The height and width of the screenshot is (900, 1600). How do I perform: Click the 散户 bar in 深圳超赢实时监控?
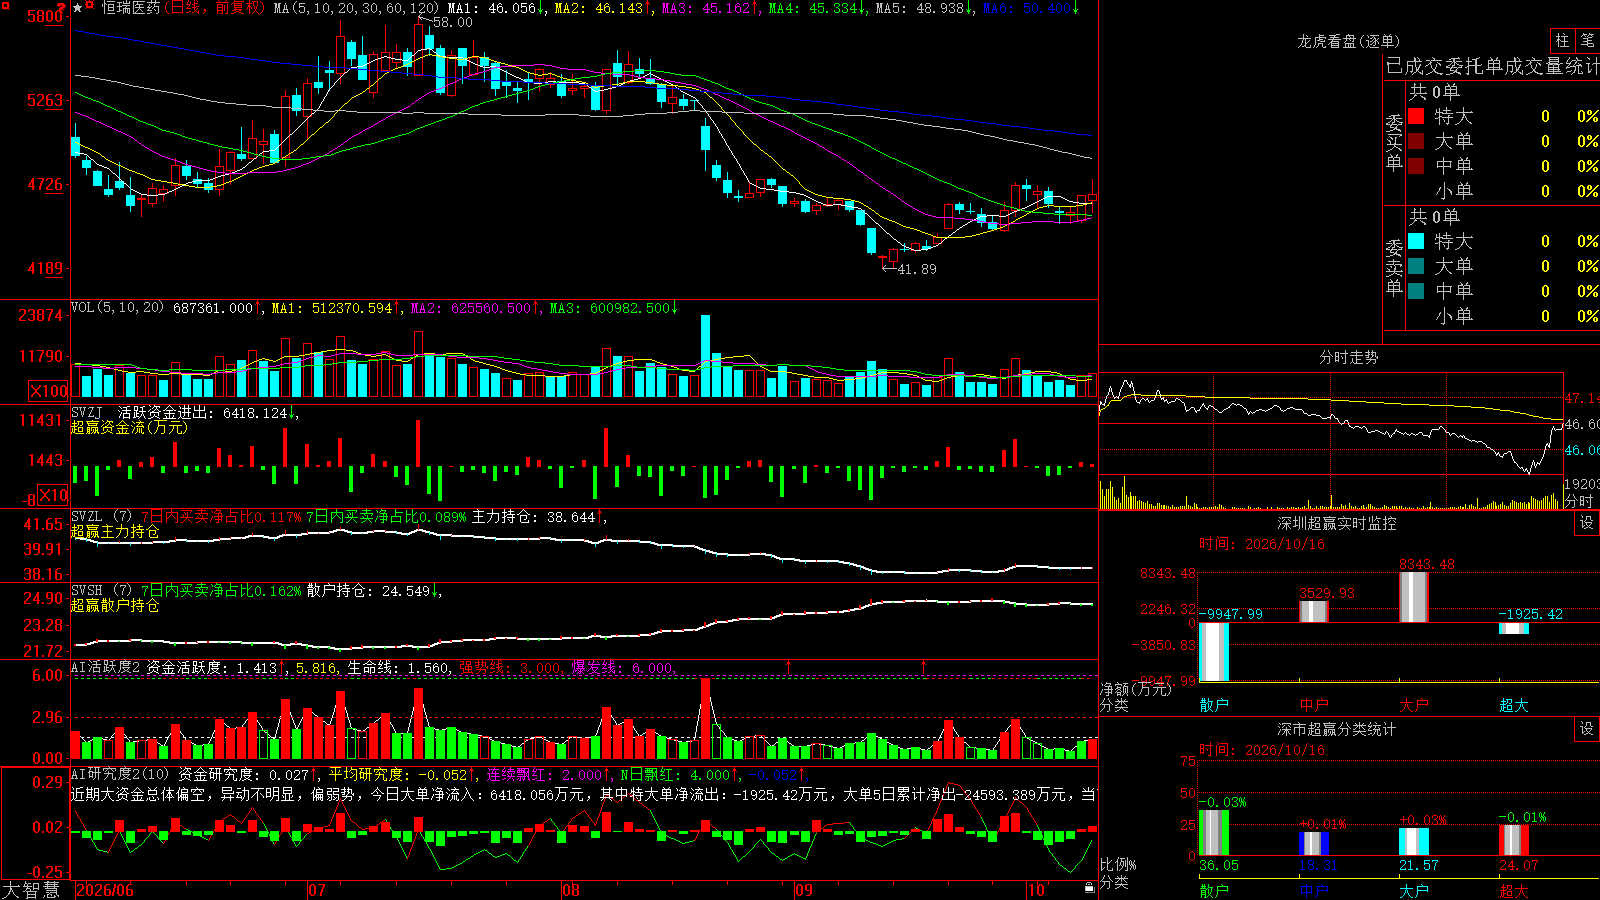coord(1214,652)
